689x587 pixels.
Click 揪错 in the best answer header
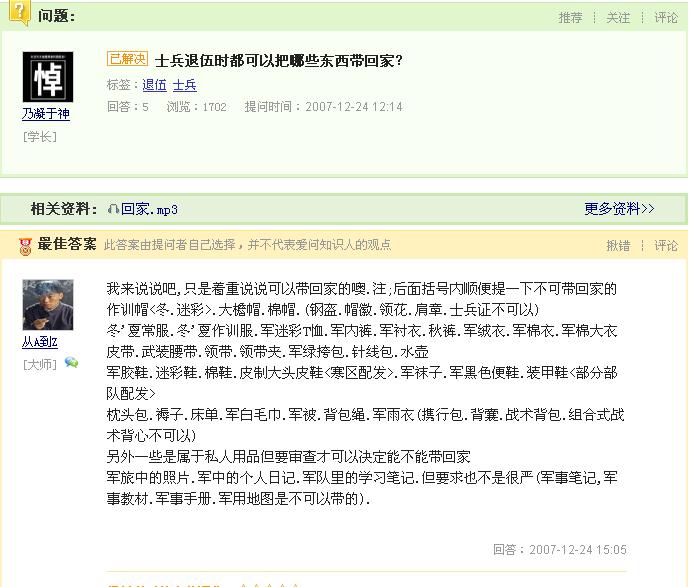point(618,246)
